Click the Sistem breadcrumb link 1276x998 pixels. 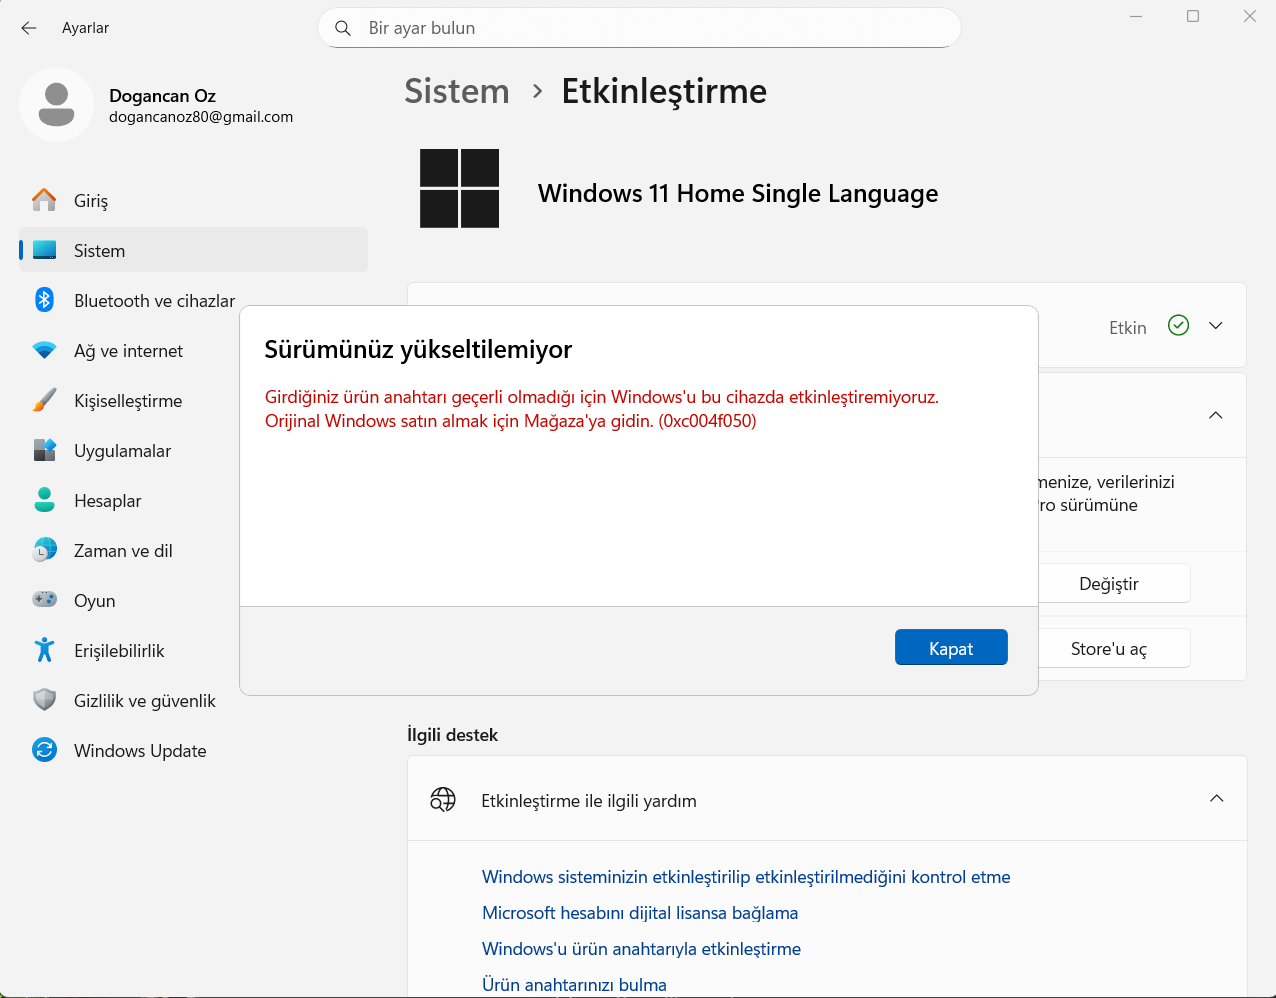click(x=457, y=91)
